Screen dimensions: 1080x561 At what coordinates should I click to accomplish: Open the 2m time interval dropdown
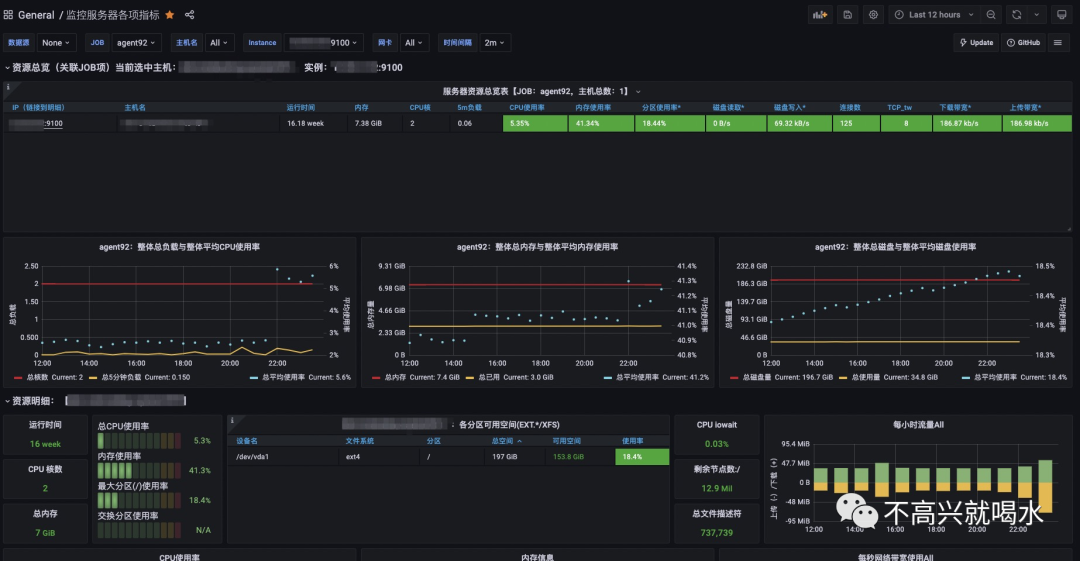pyautogui.click(x=495, y=43)
